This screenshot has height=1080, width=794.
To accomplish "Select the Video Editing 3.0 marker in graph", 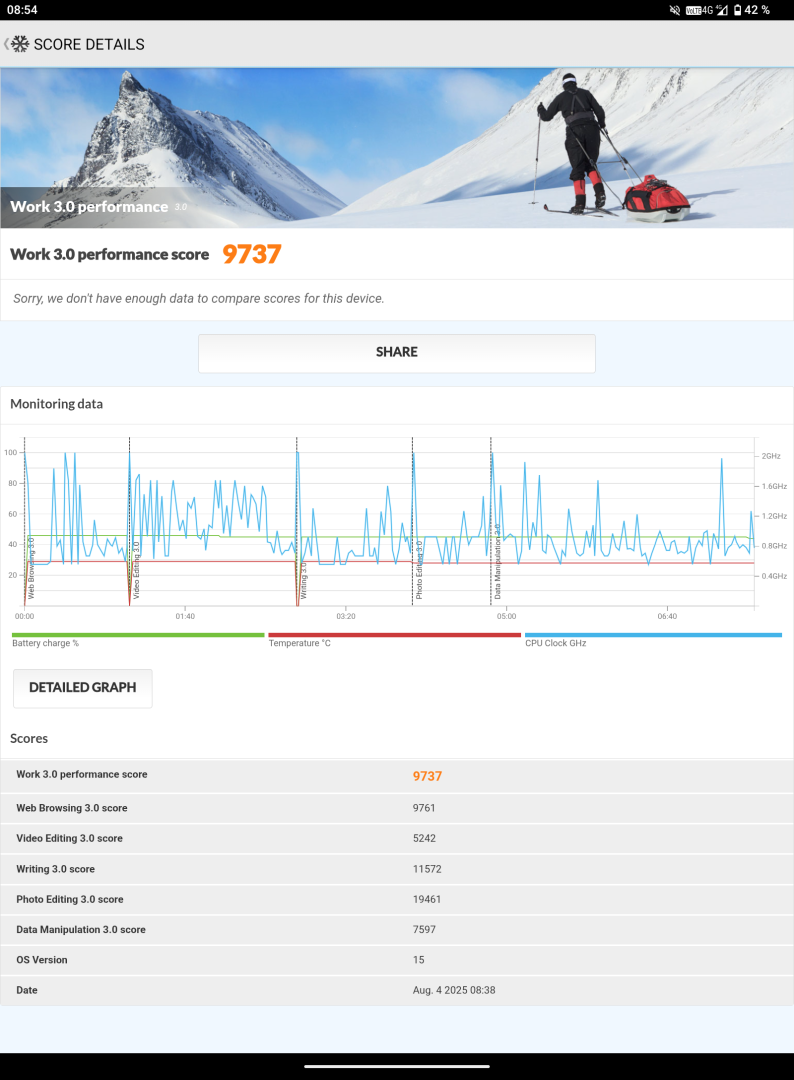I will (x=136, y=570).
